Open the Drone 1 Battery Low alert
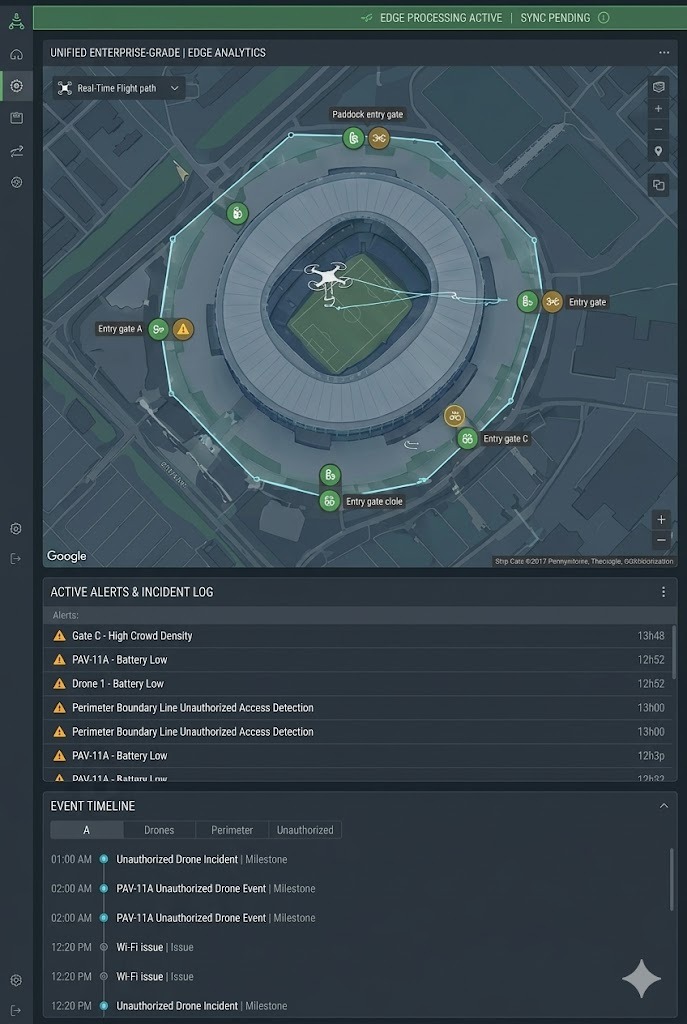Image resolution: width=687 pixels, height=1024 pixels. [x=118, y=684]
